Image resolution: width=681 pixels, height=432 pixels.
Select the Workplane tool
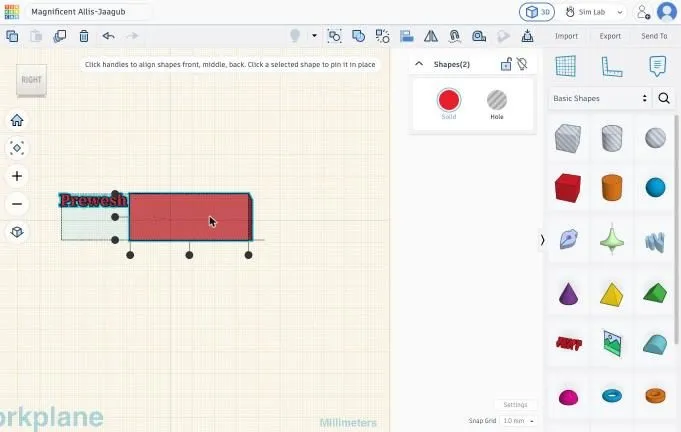coord(566,67)
